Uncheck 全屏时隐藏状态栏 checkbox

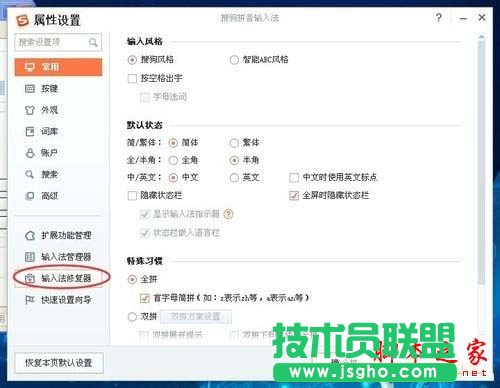(x=294, y=196)
